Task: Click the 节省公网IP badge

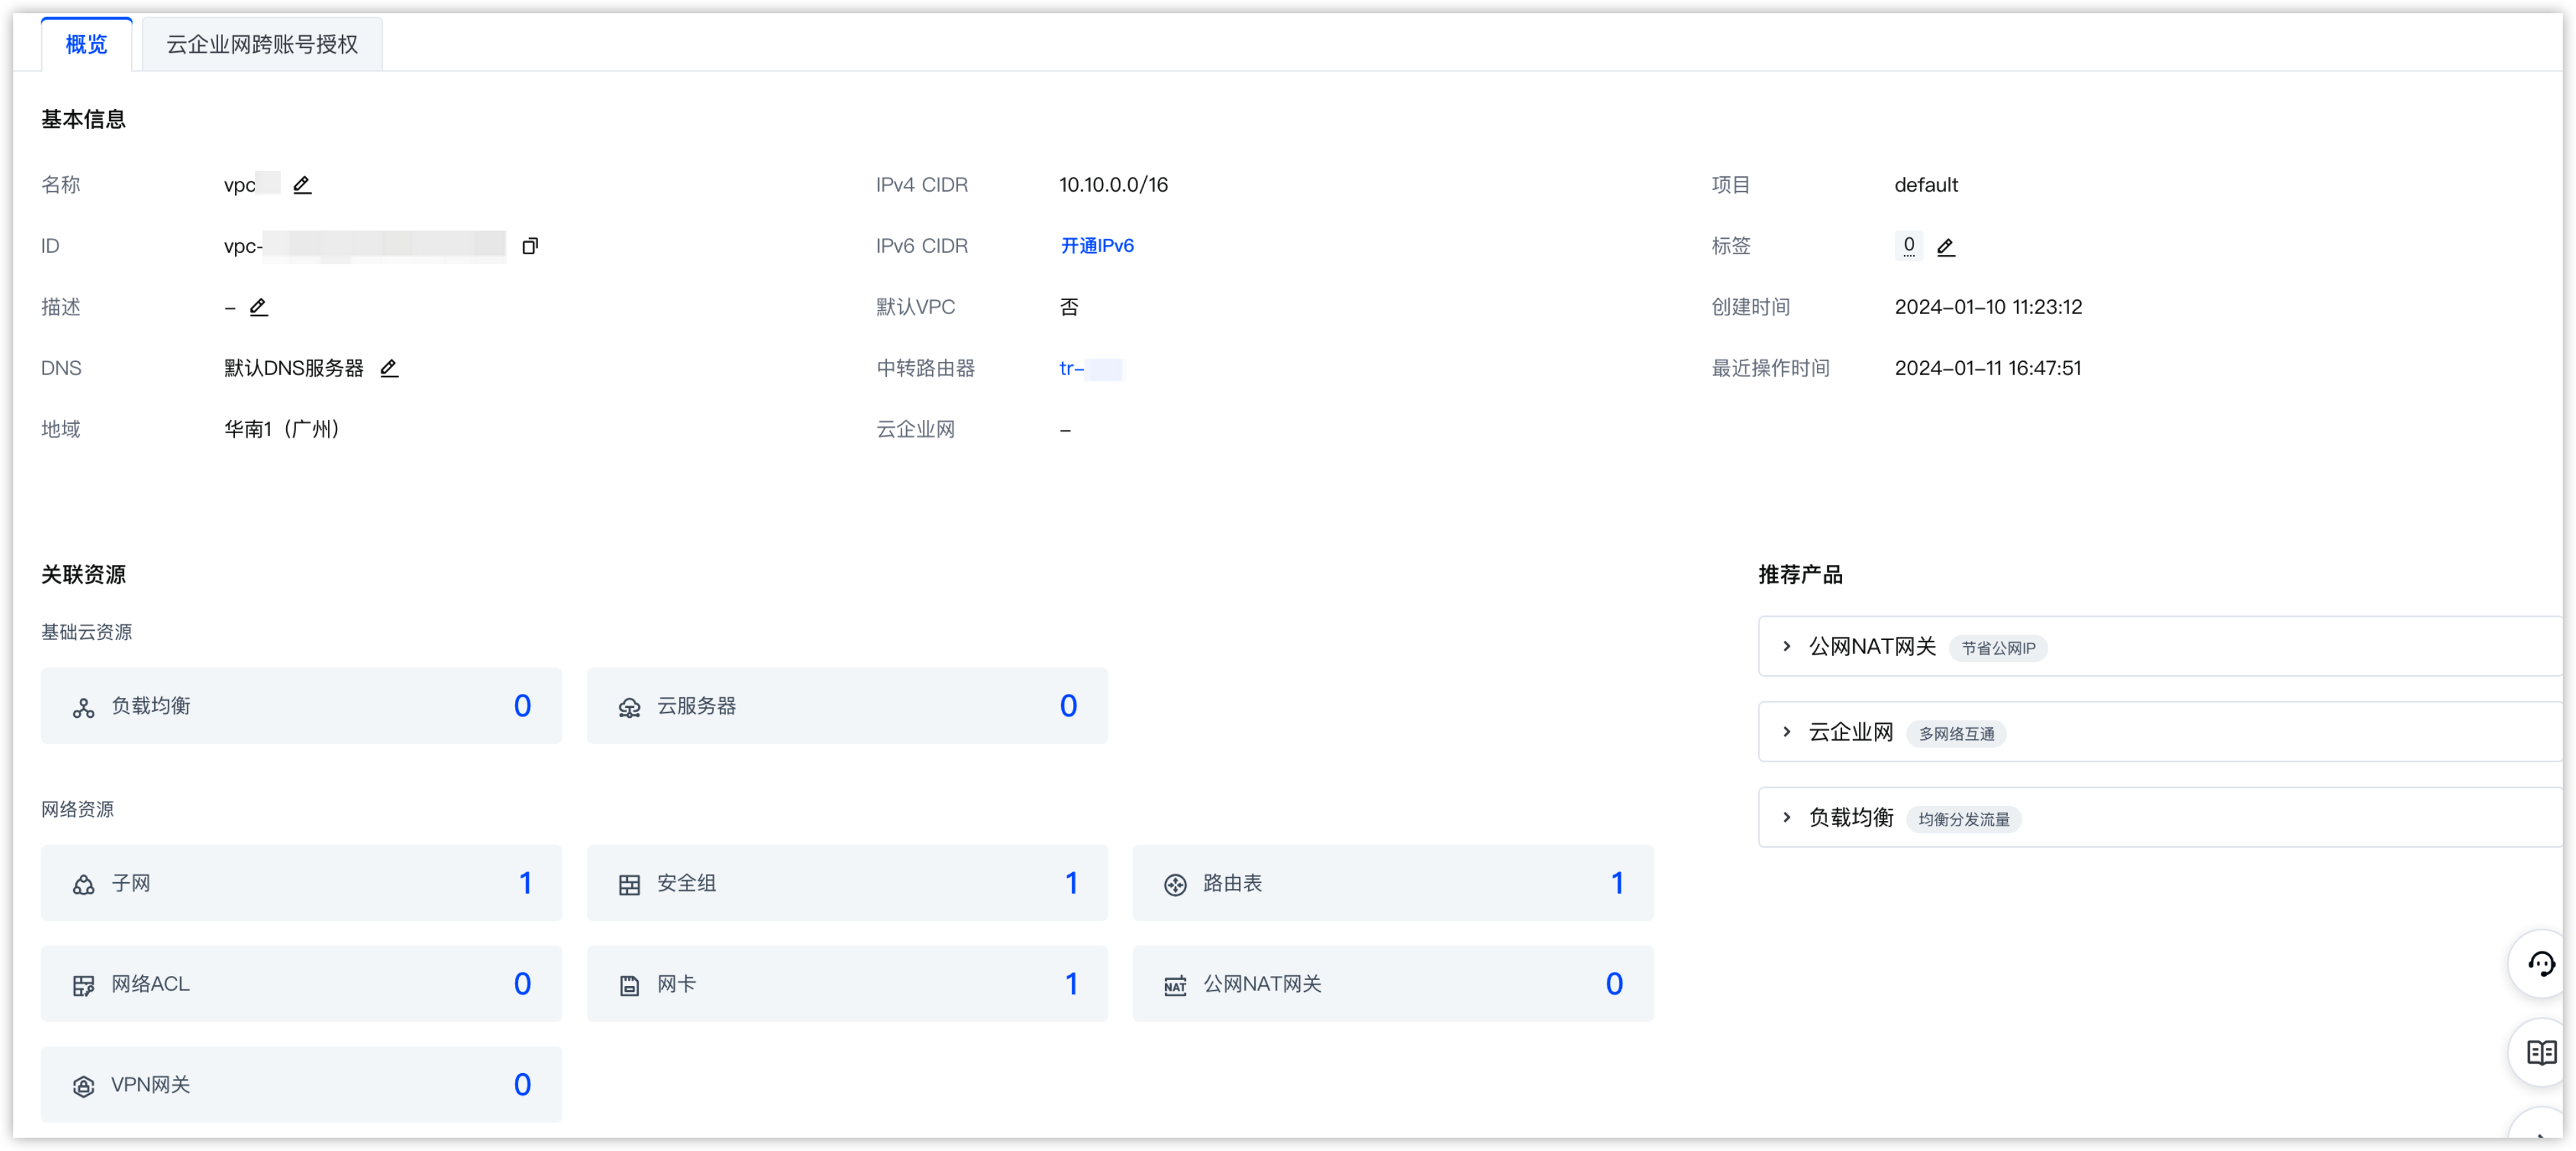Action: click(1998, 649)
